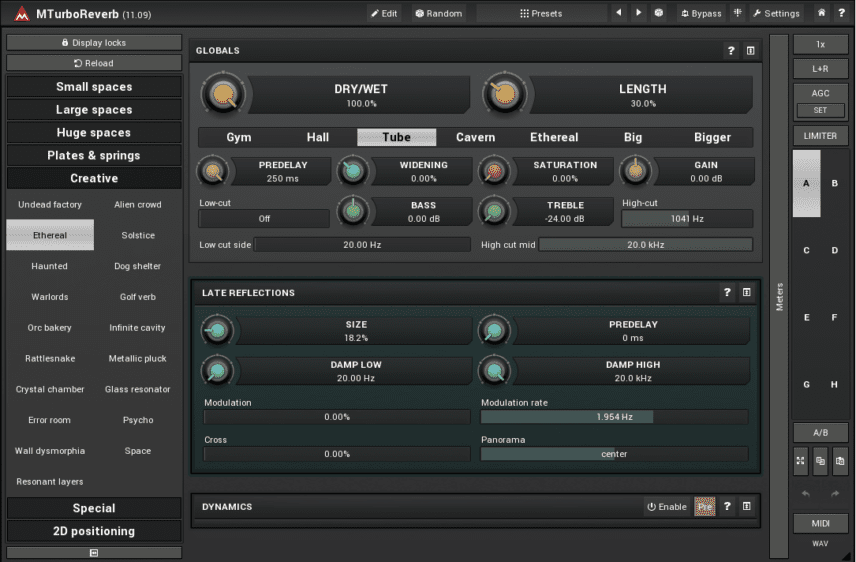Select the Big reverb type tab
Screen dimensions: 856x562
[x=633, y=137]
